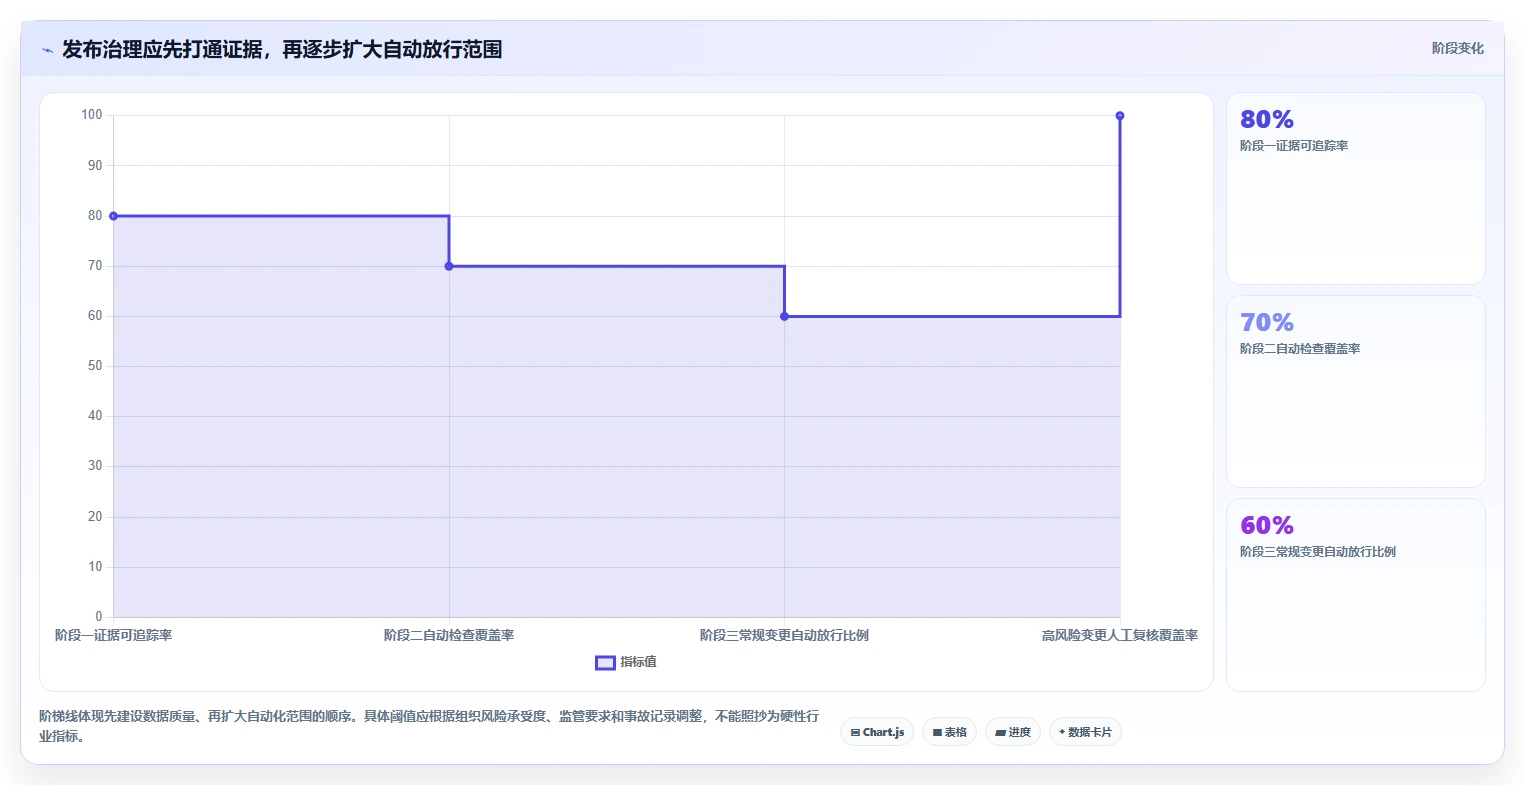The width and height of the screenshot is (1525, 785).
Task: Click card caption 阶段三常规变更自动放行比例
Action: tap(1318, 552)
